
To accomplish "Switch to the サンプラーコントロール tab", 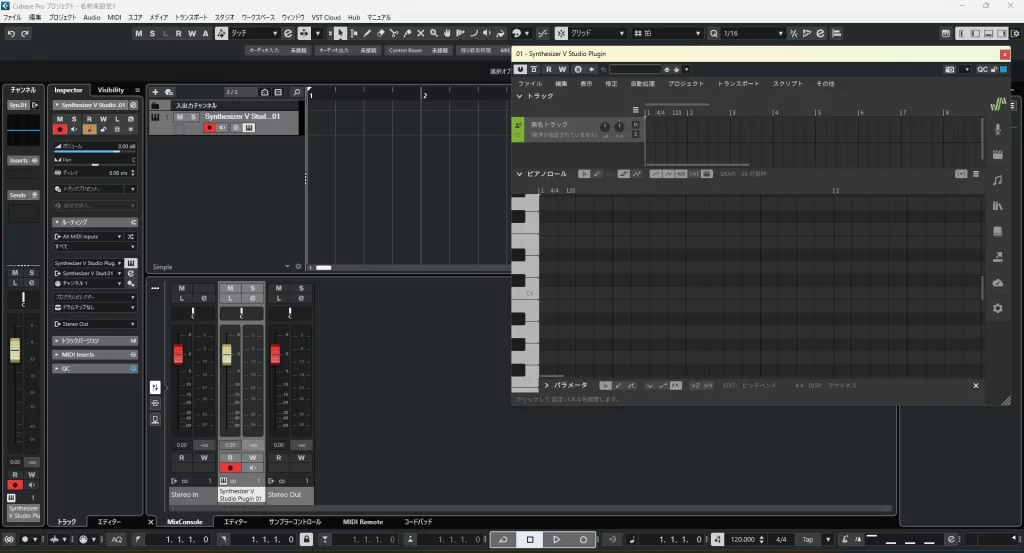I will (x=295, y=522).
